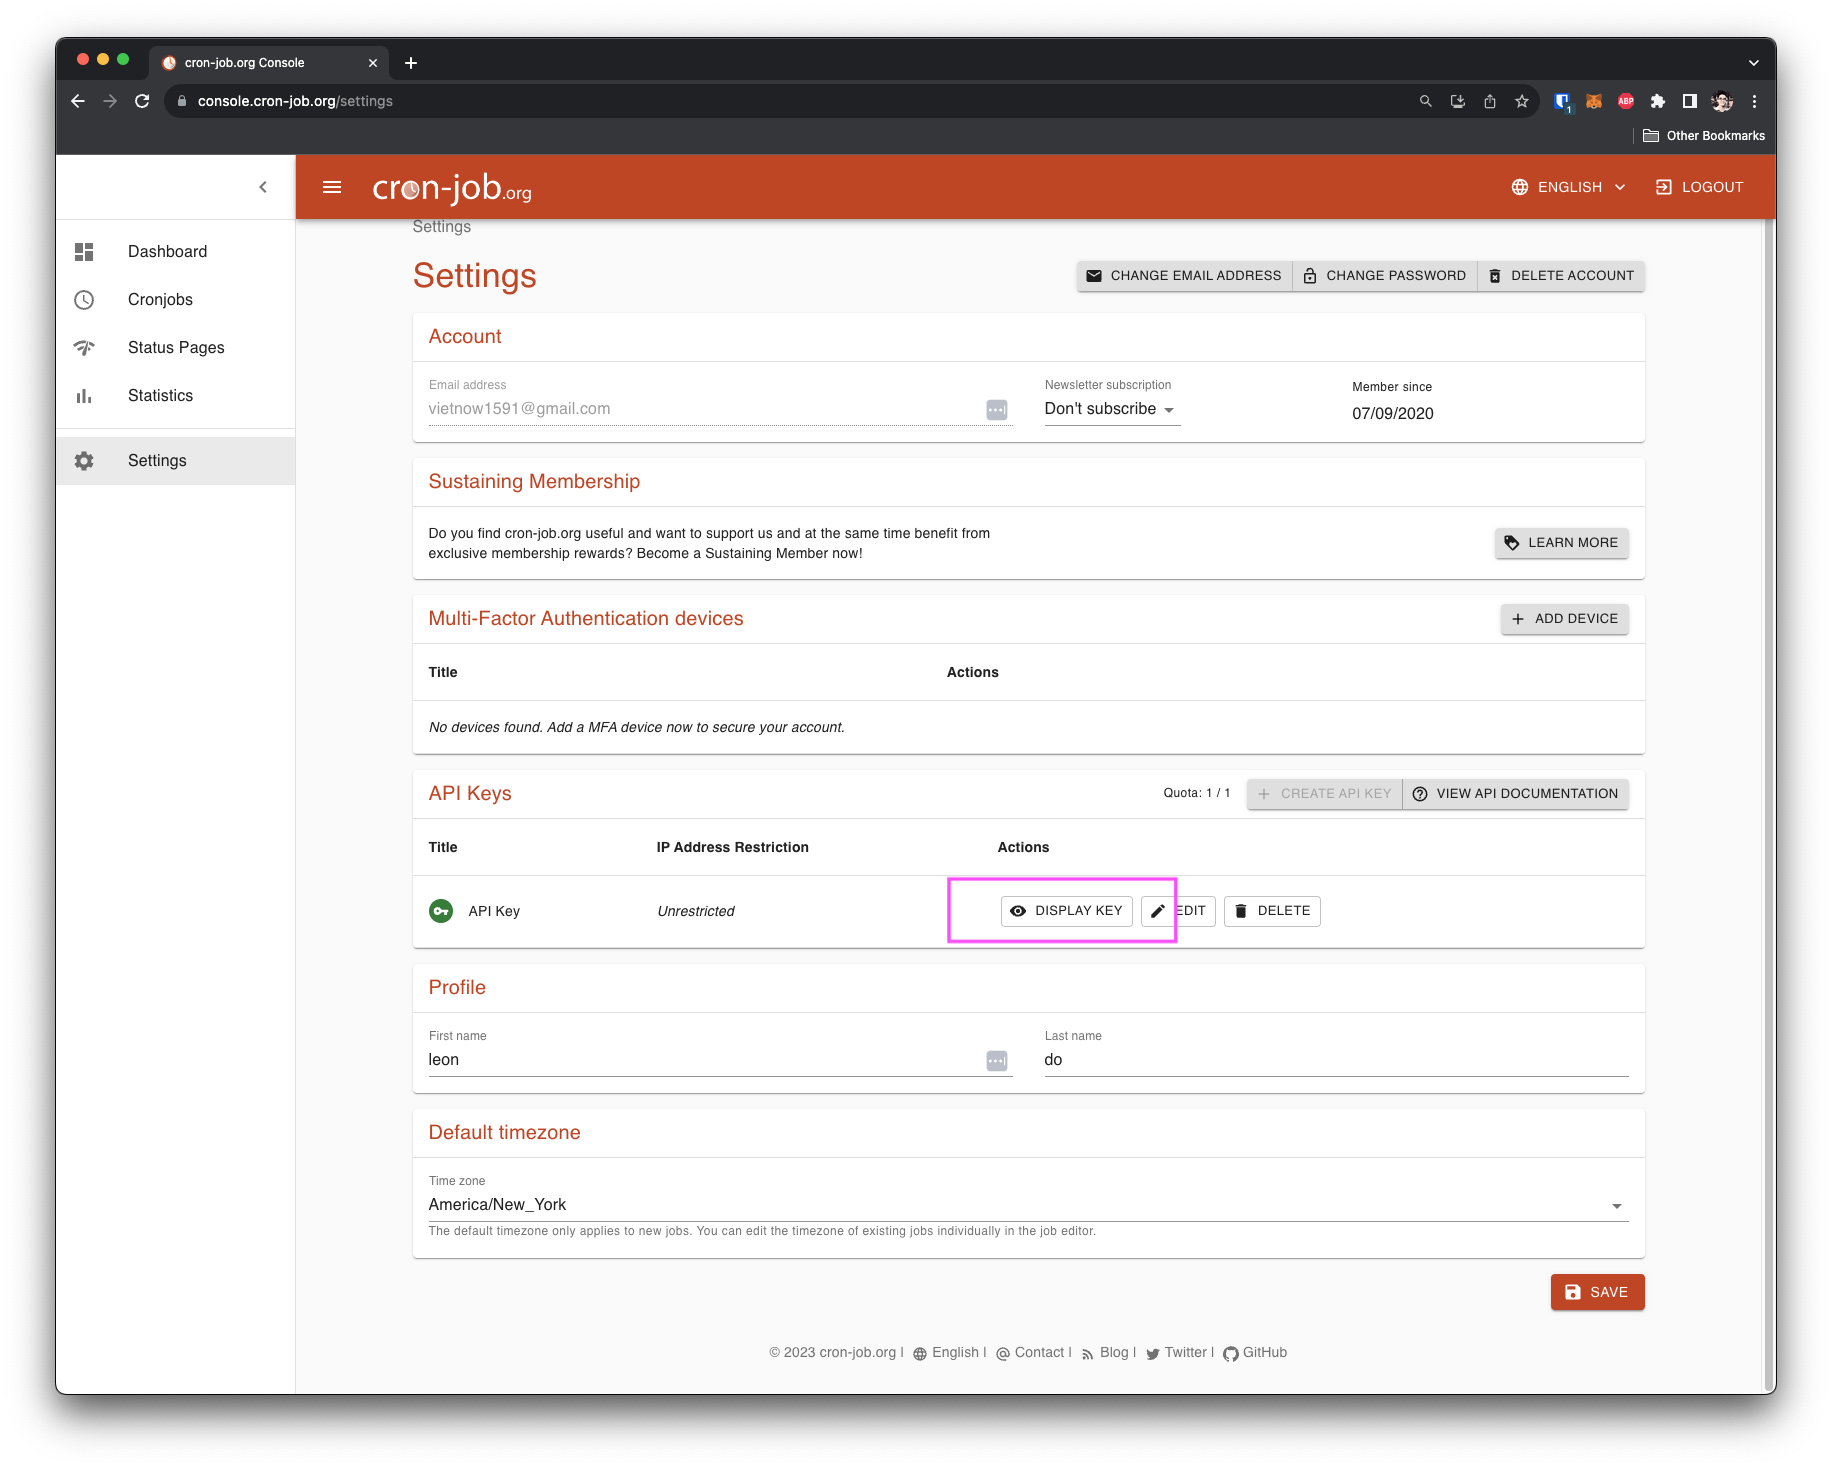Click the trash icon to delete the API key

coord(1241,911)
